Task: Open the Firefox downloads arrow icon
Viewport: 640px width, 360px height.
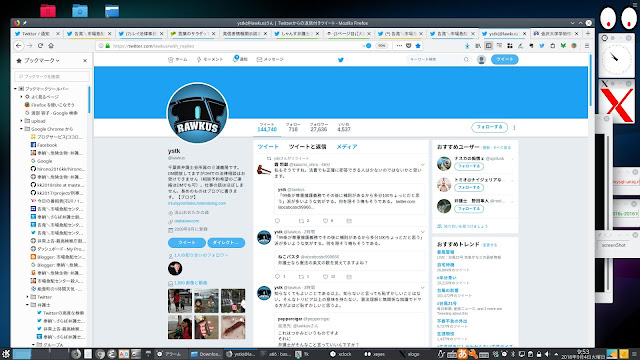Action: 467,46
